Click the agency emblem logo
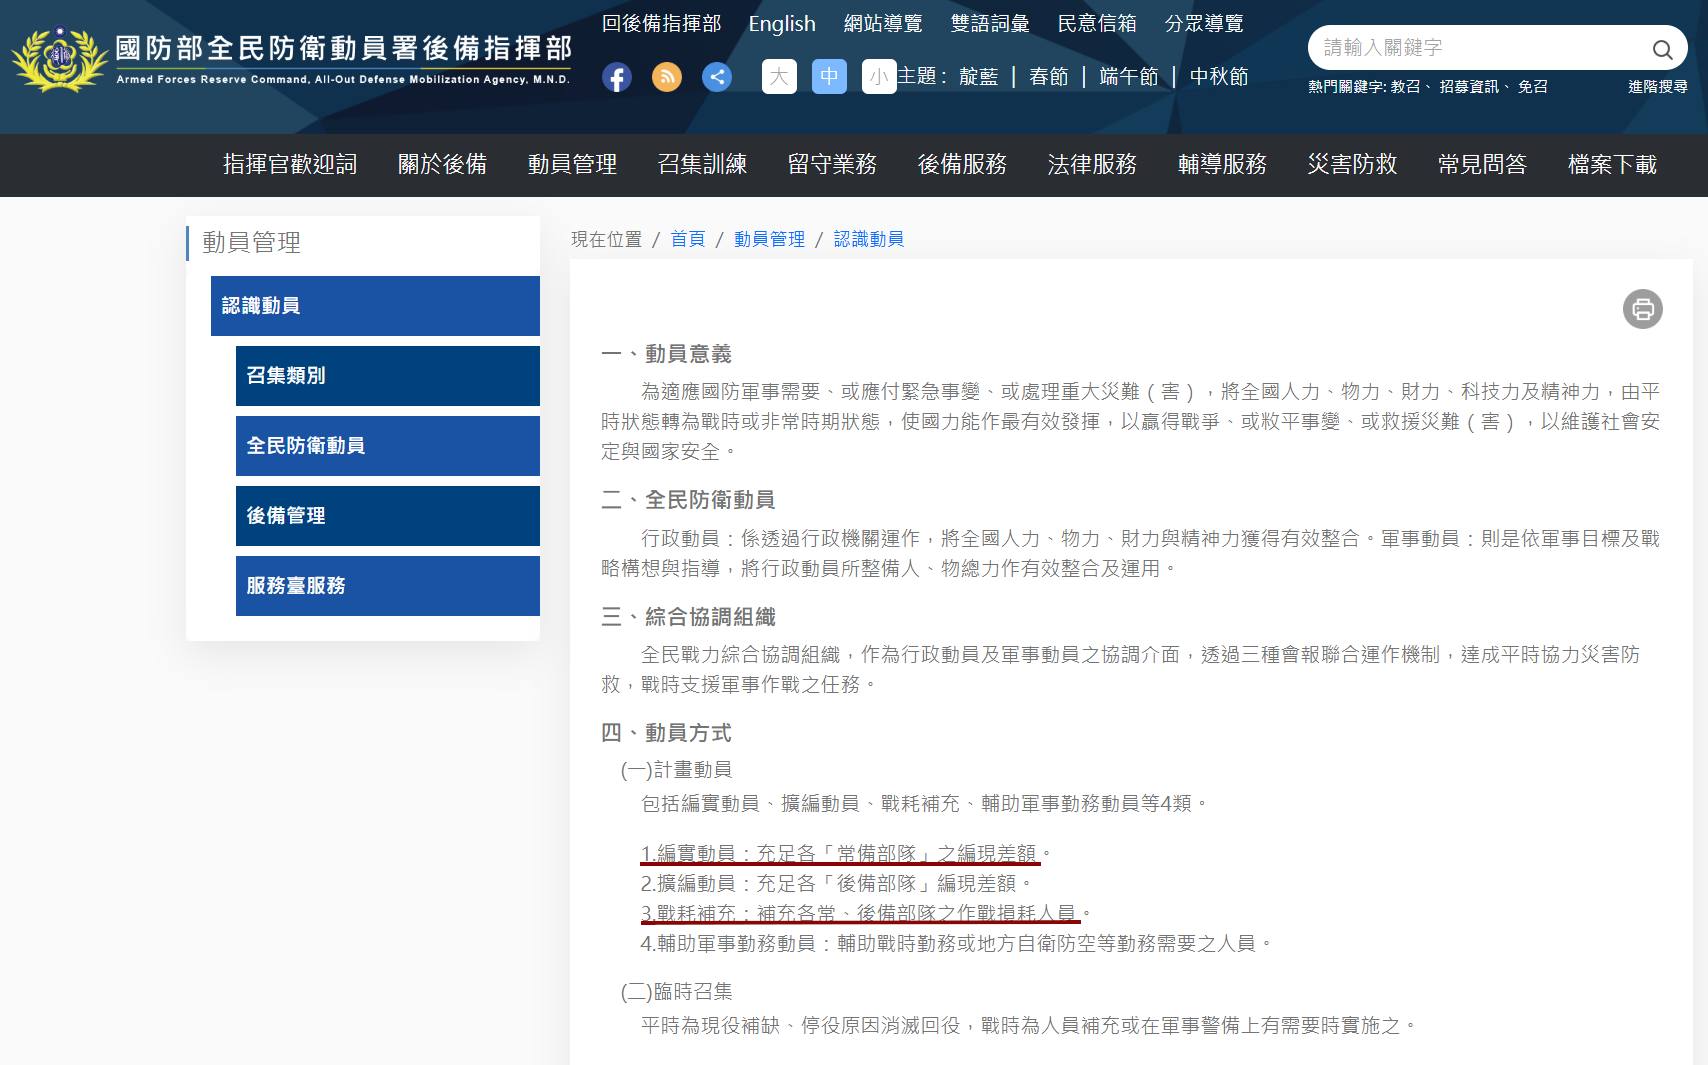The width and height of the screenshot is (1708, 1065). coord(60,60)
